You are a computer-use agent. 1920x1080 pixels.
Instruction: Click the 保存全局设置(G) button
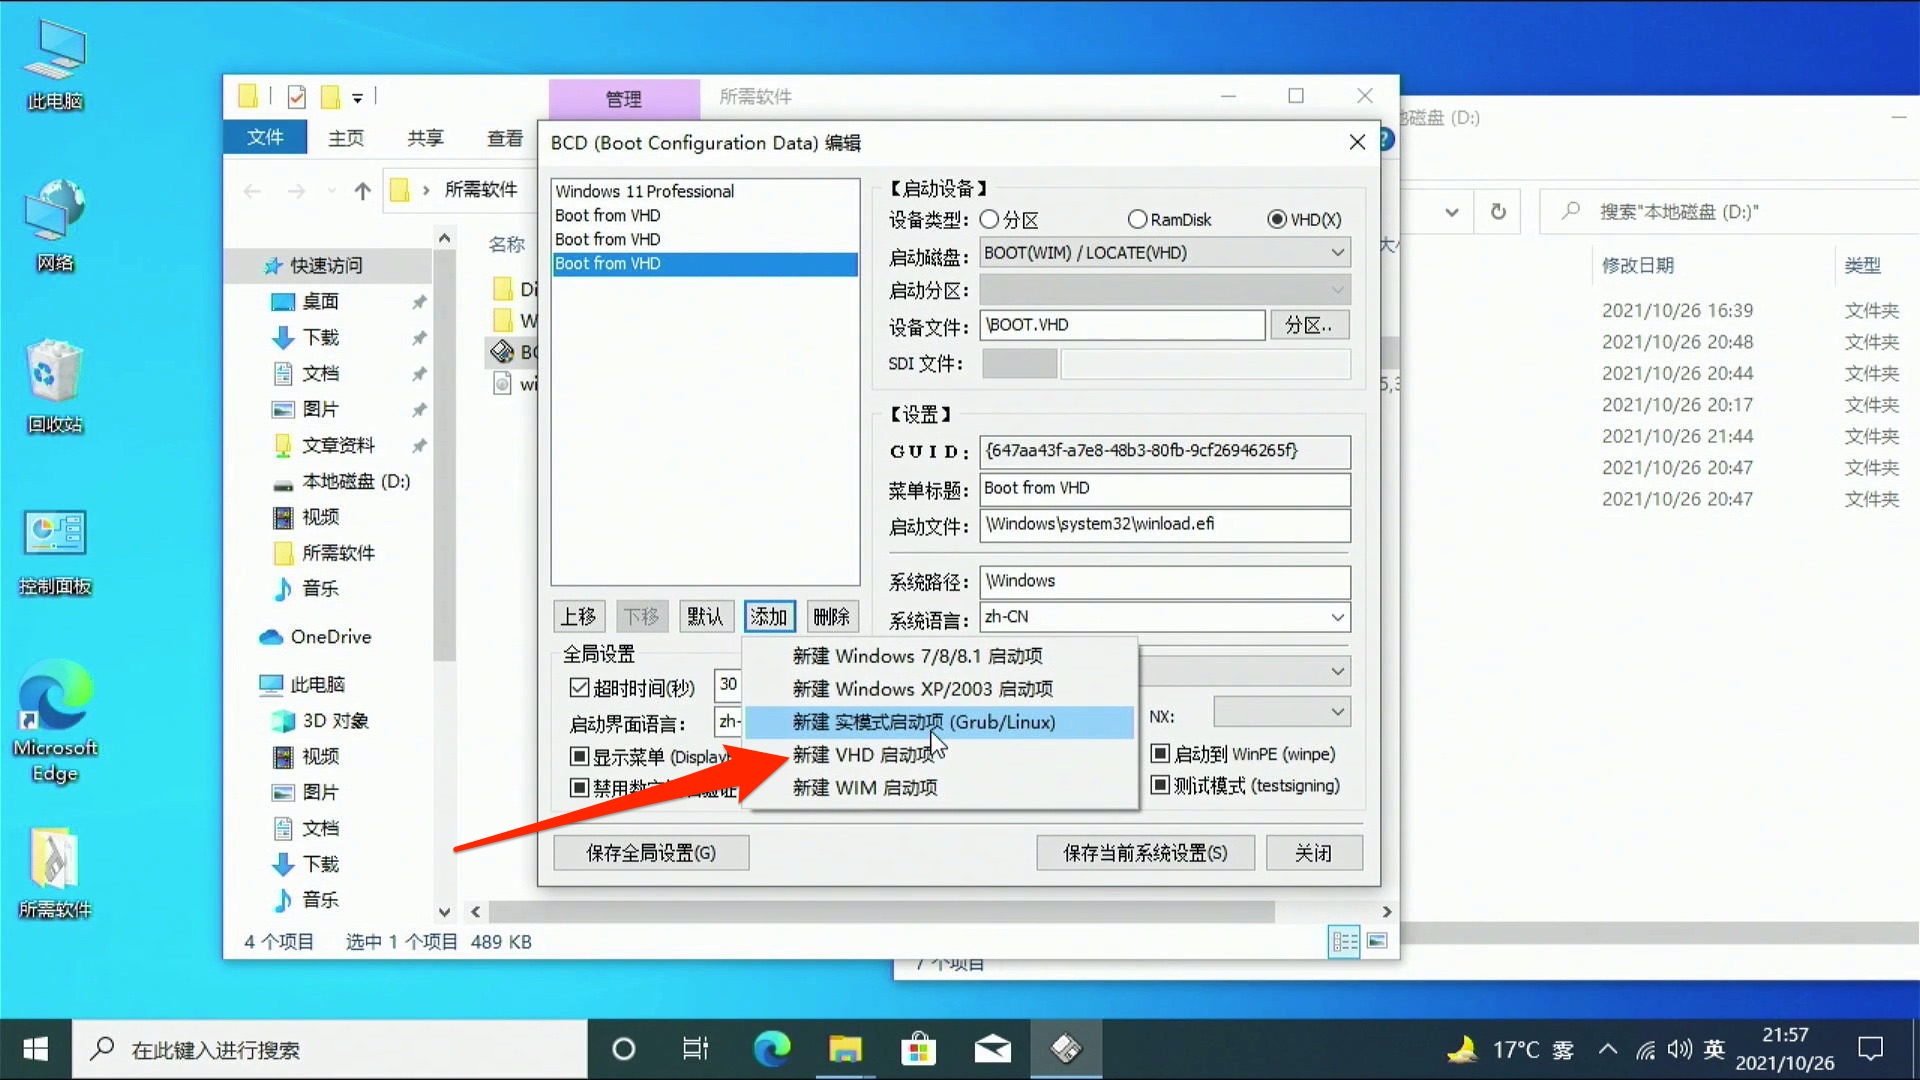[651, 852]
